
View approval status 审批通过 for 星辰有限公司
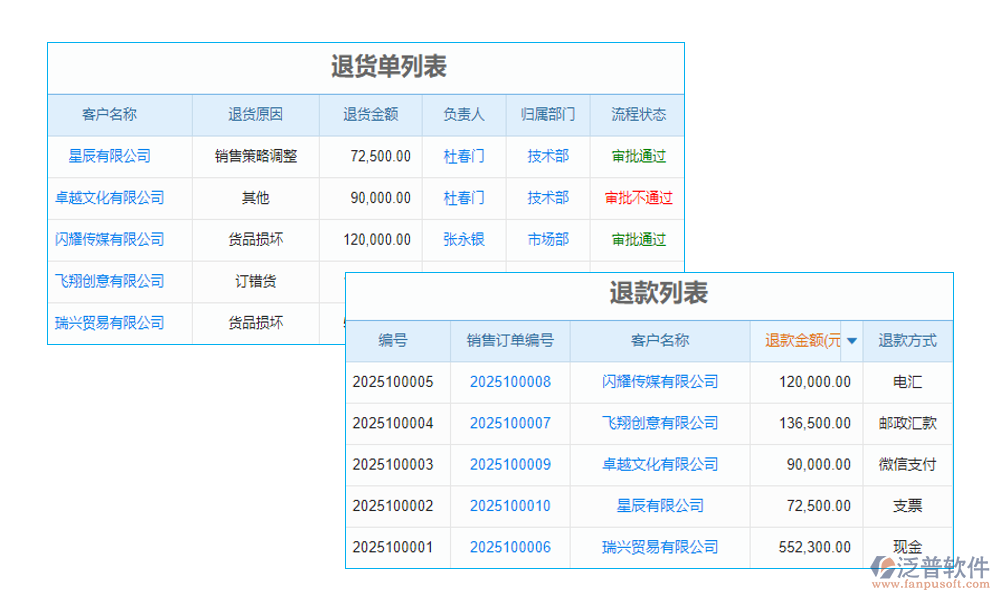pyautogui.click(x=637, y=156)
